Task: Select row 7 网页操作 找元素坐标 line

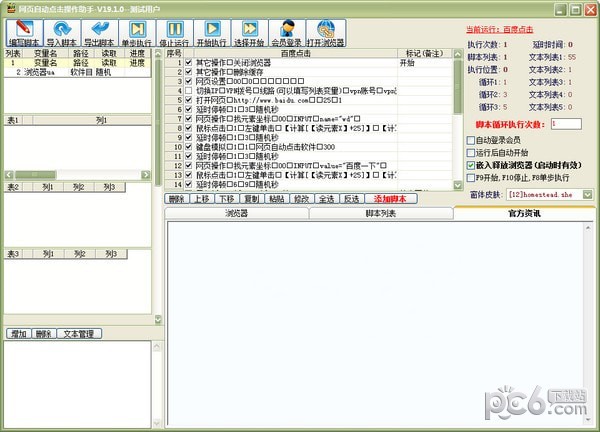Action: click(x=308, y=119)
